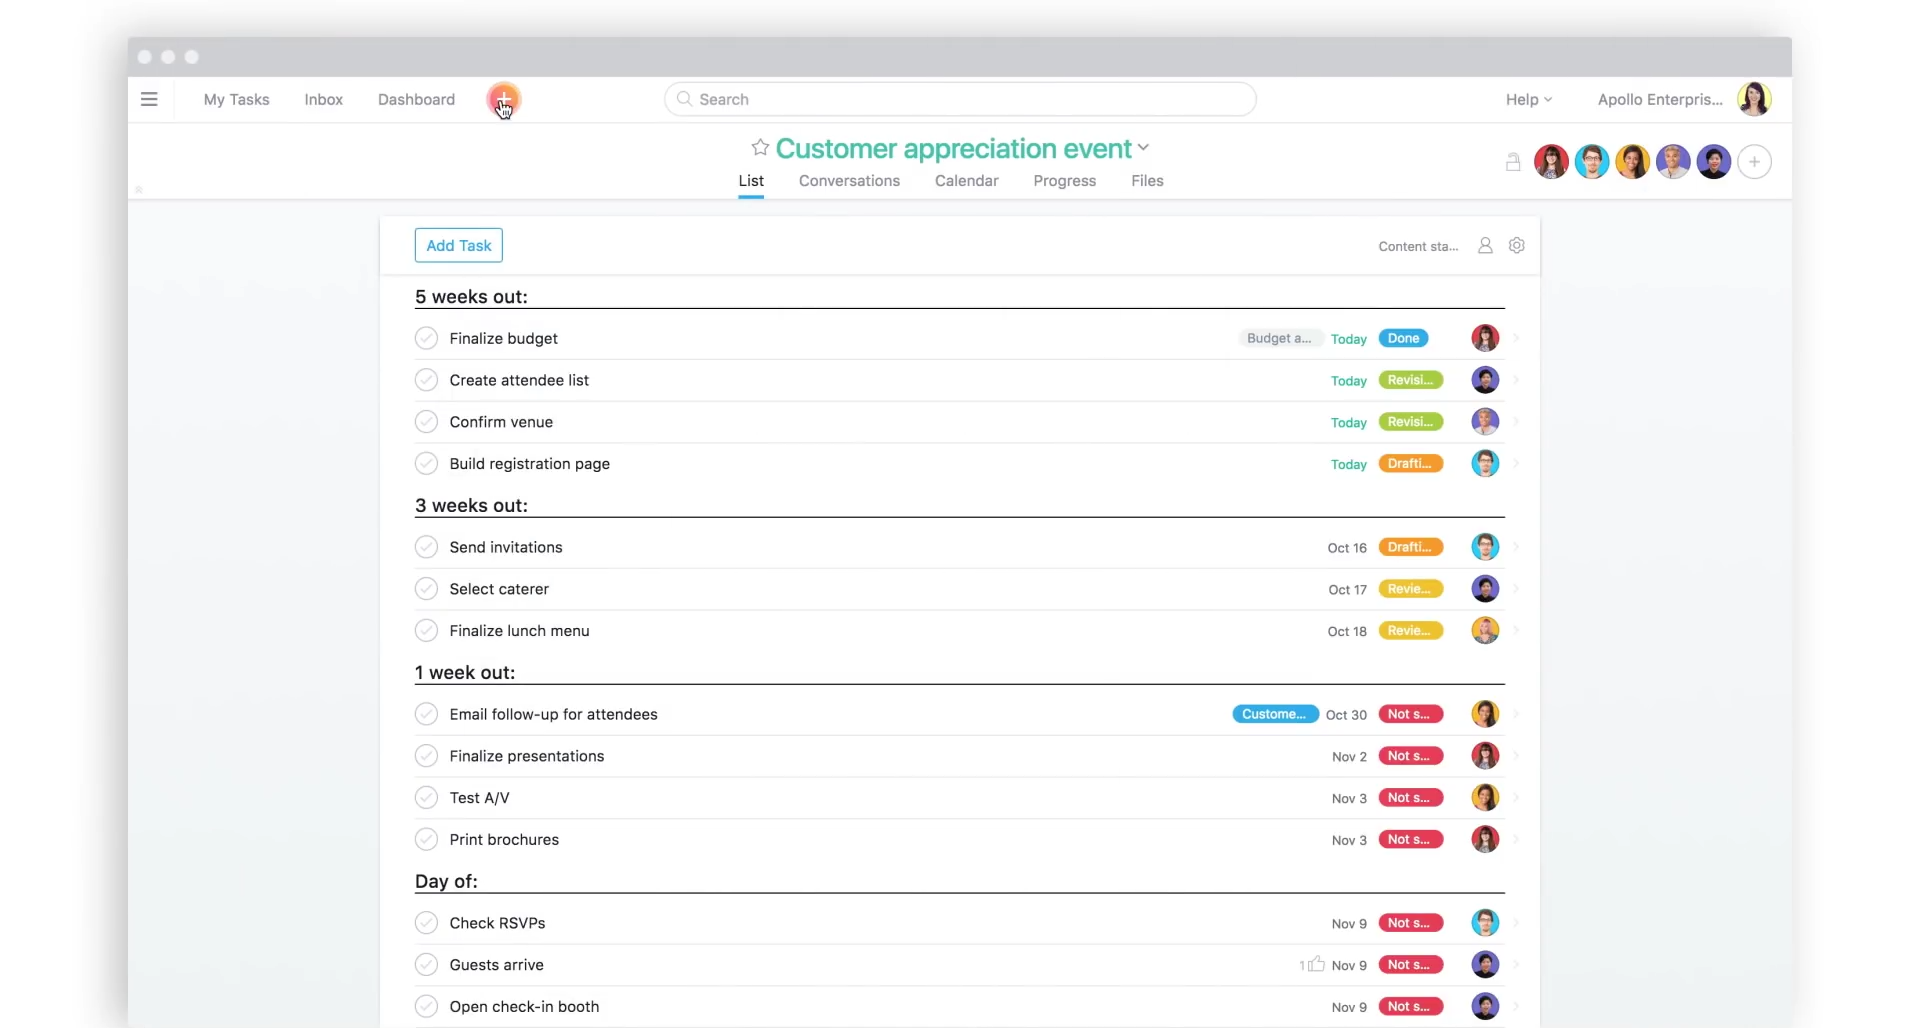Like the Guests arrive task thumbs-up
Viewport: 1920px width, 1028px height.
click(x=1316, y=964)
